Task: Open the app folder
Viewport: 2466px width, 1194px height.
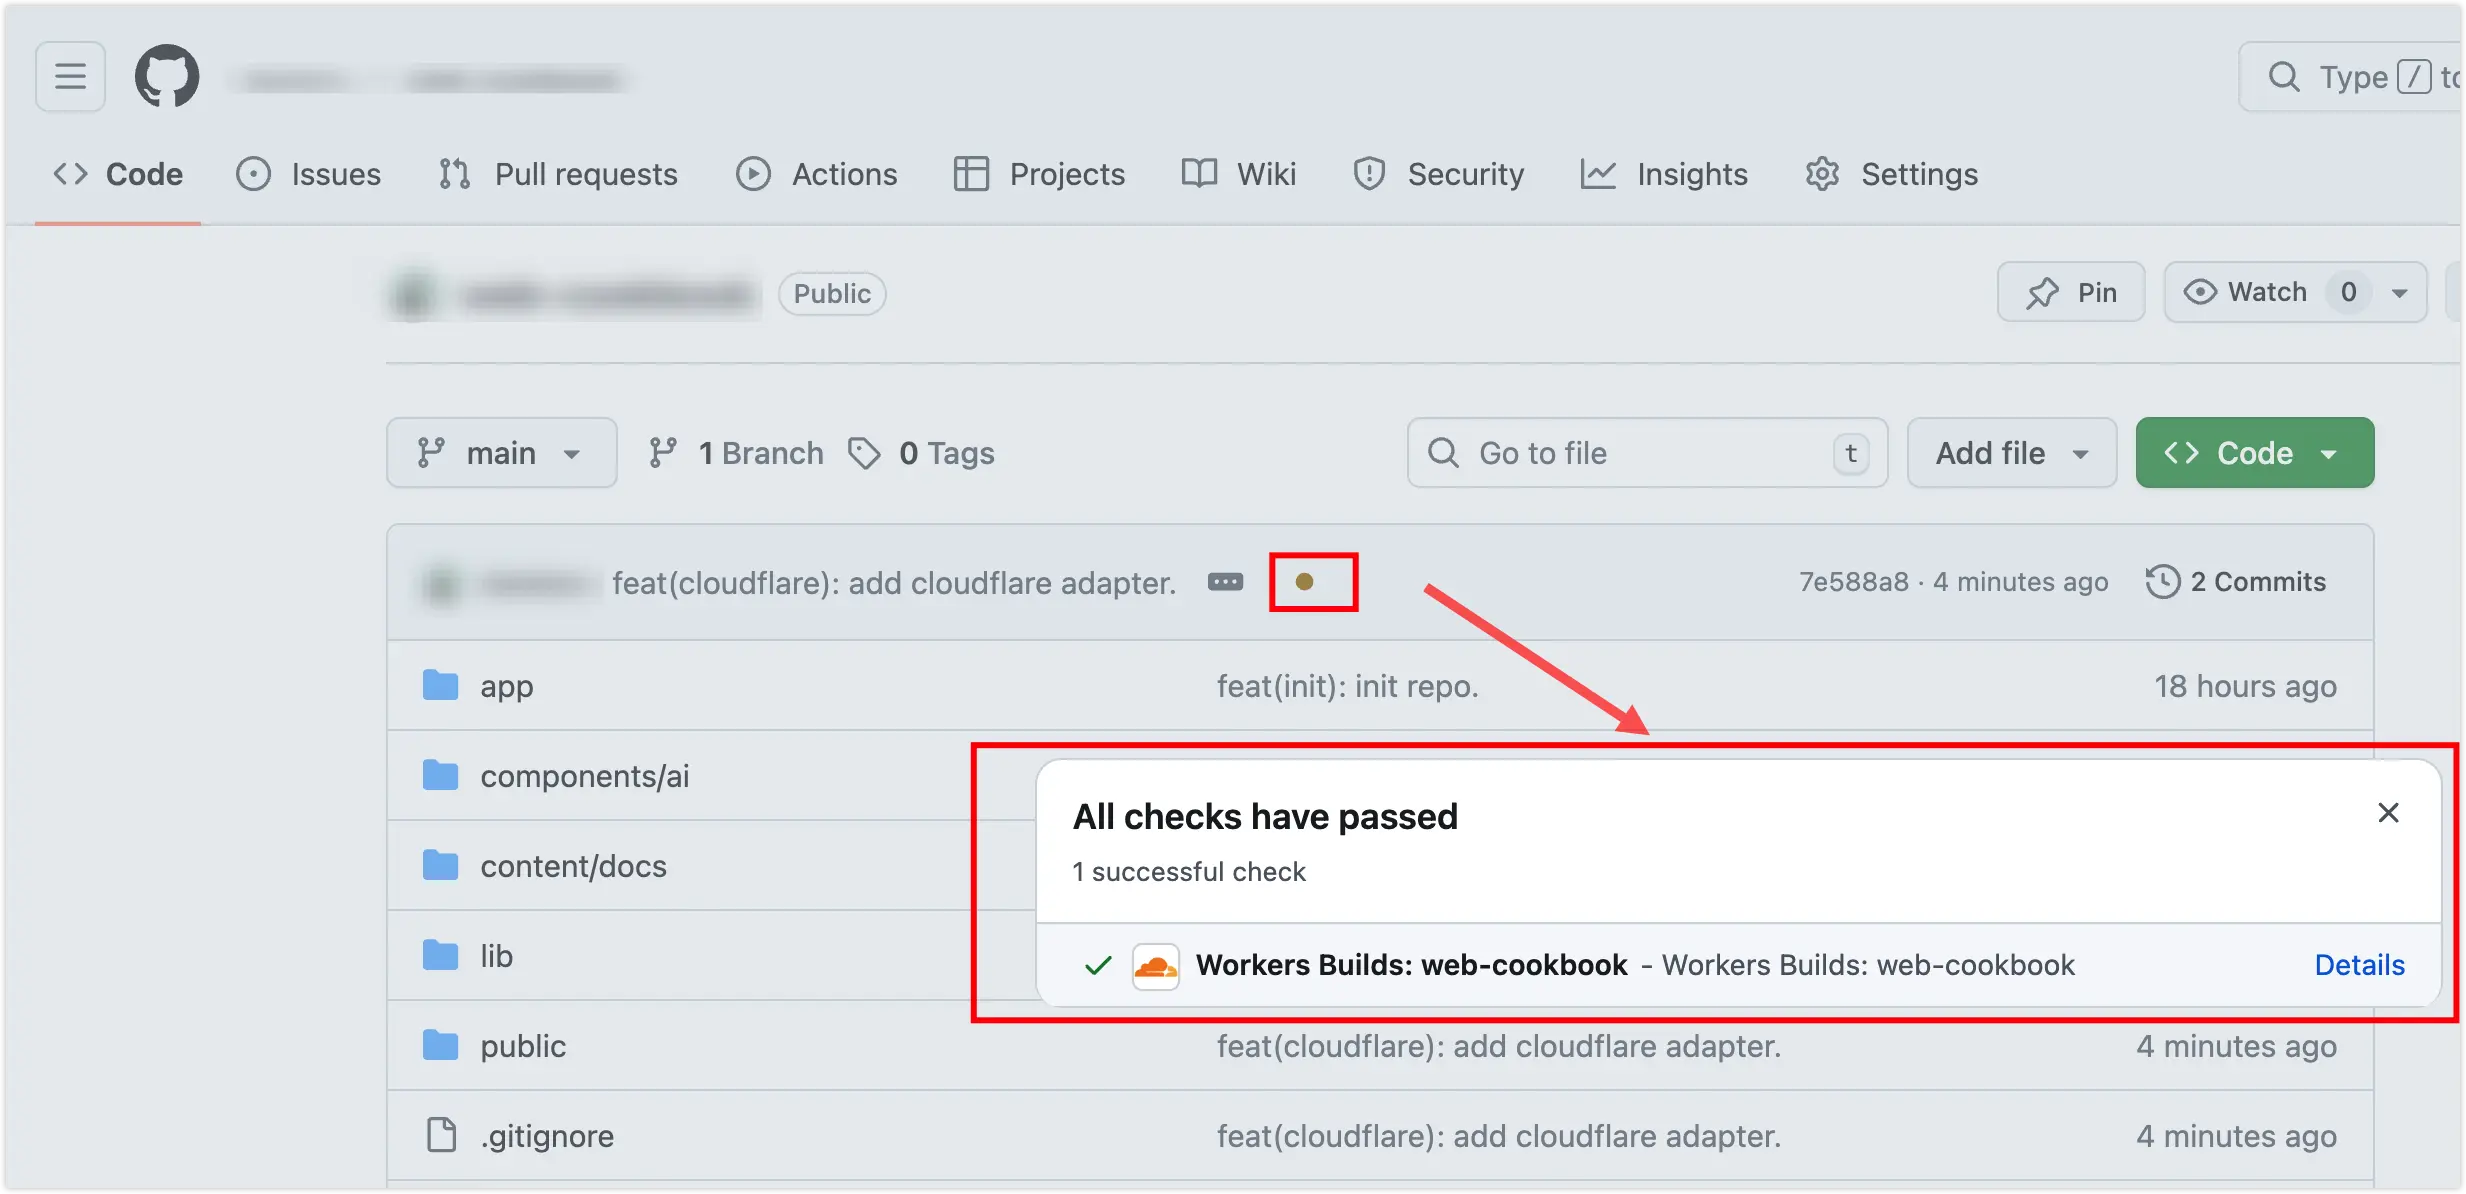Action: tap(506, 687)
